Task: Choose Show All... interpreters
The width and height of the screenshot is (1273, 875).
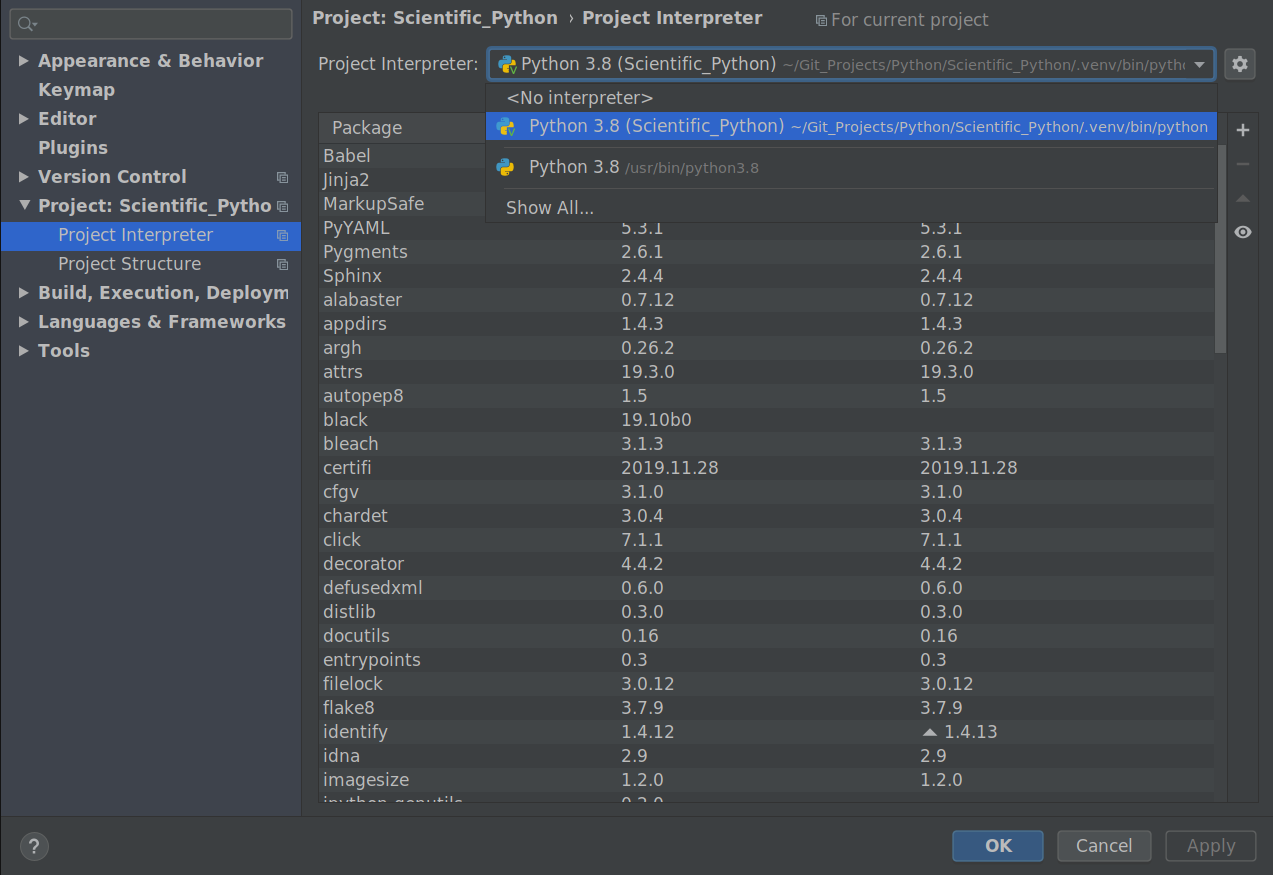Action: 851,208
